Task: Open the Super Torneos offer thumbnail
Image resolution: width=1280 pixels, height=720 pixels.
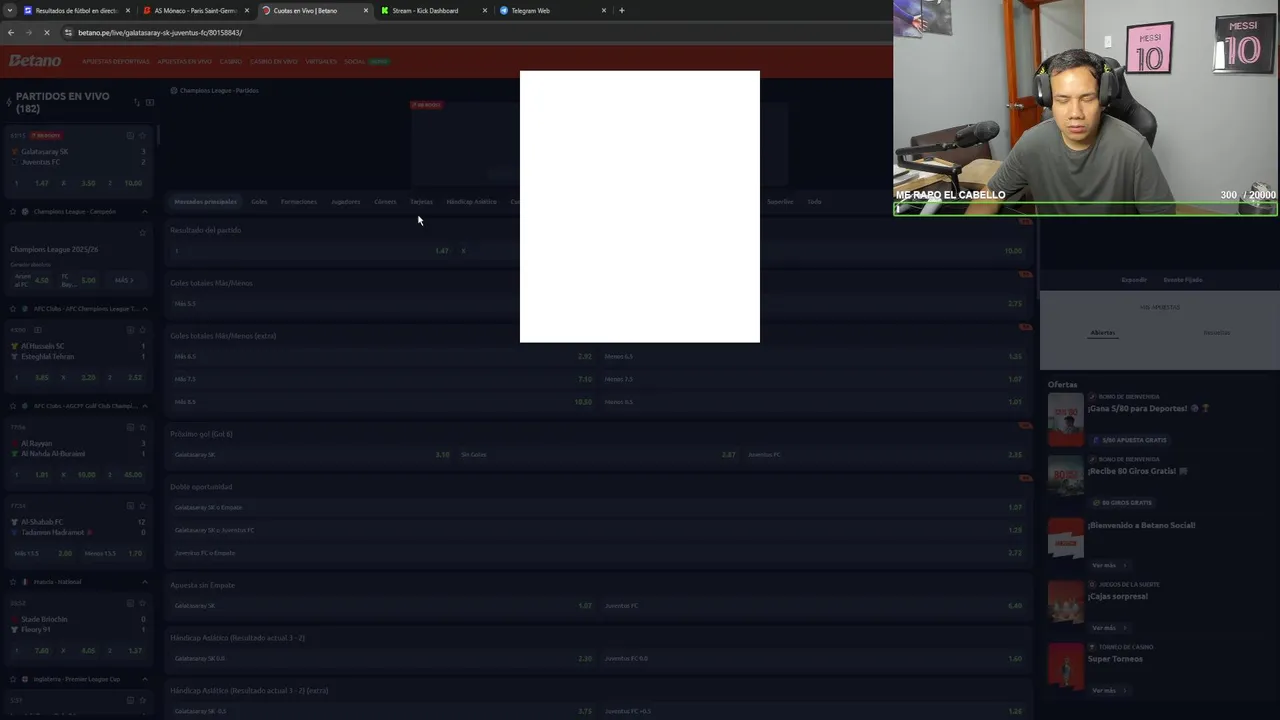Action: click(1065, 665)
